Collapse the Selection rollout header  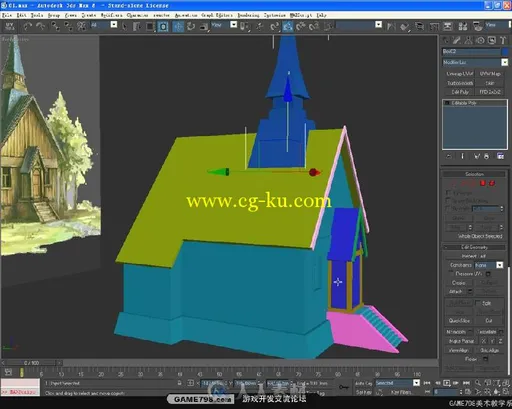(x=474, y=174)
